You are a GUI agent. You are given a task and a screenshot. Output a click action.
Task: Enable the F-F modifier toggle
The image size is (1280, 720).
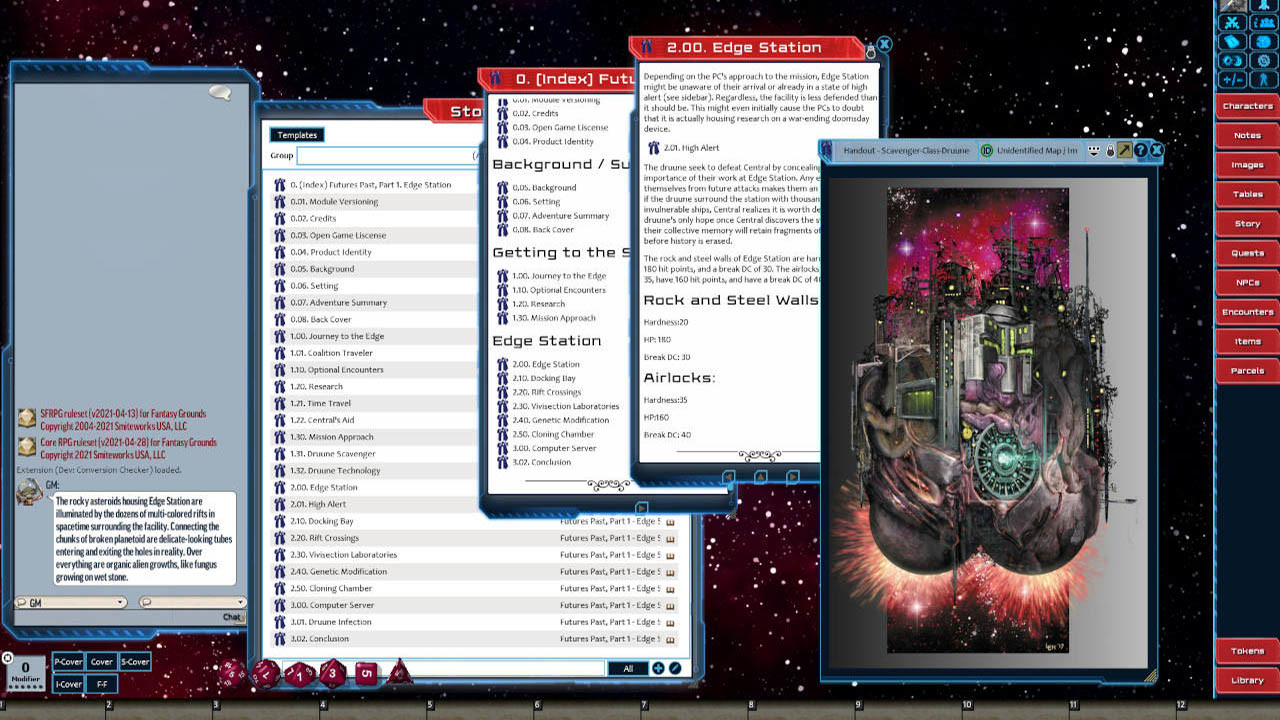point(101,683)
